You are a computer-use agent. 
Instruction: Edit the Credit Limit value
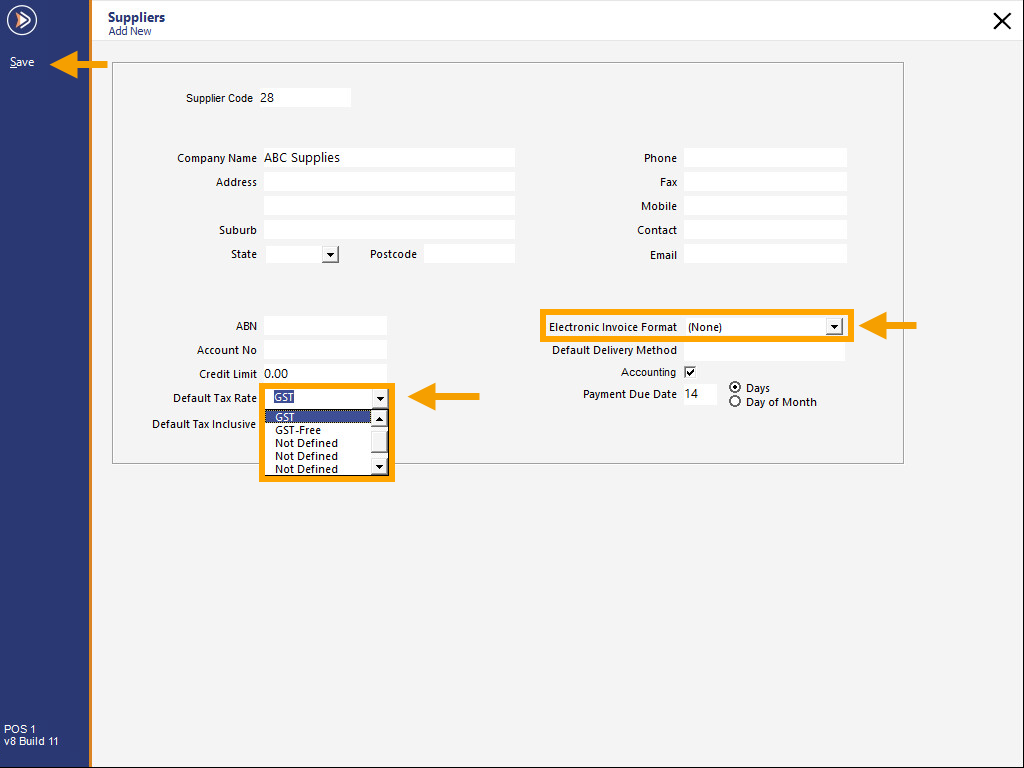325,374
